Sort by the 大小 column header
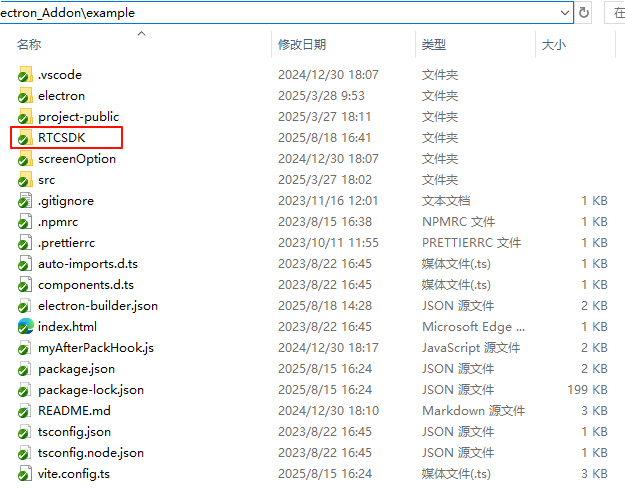This screenshot has width=625, height=491. point(553,45)
